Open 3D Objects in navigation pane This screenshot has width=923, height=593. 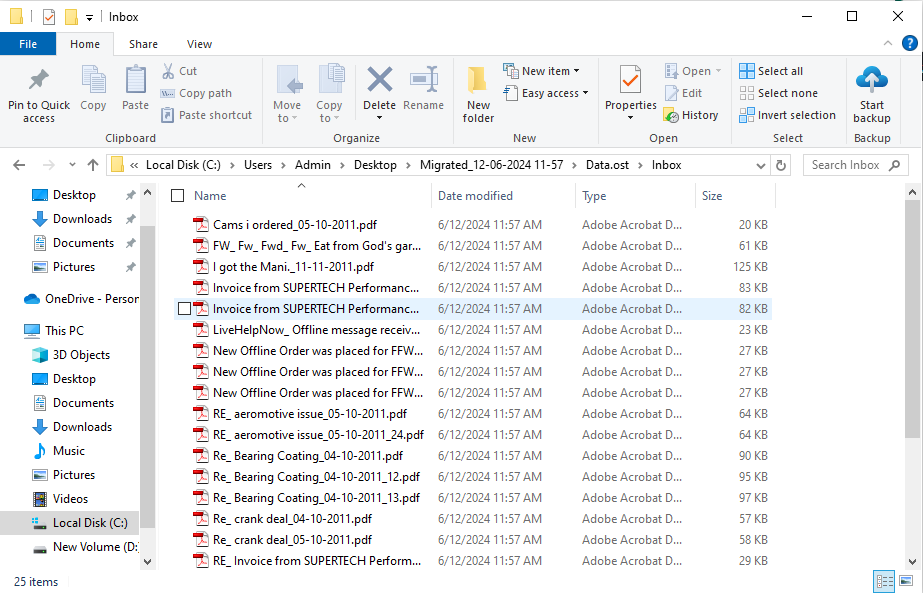(x=71, y=355)
